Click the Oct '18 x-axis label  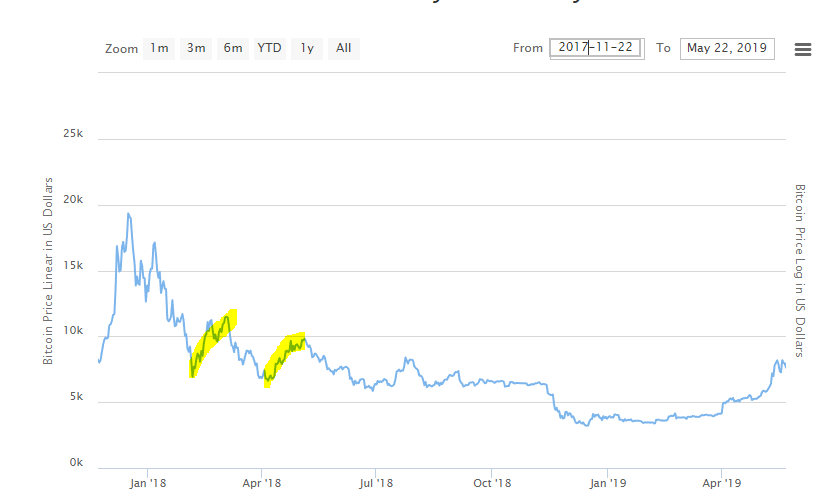pyautogui.click(x=491, y=483)
